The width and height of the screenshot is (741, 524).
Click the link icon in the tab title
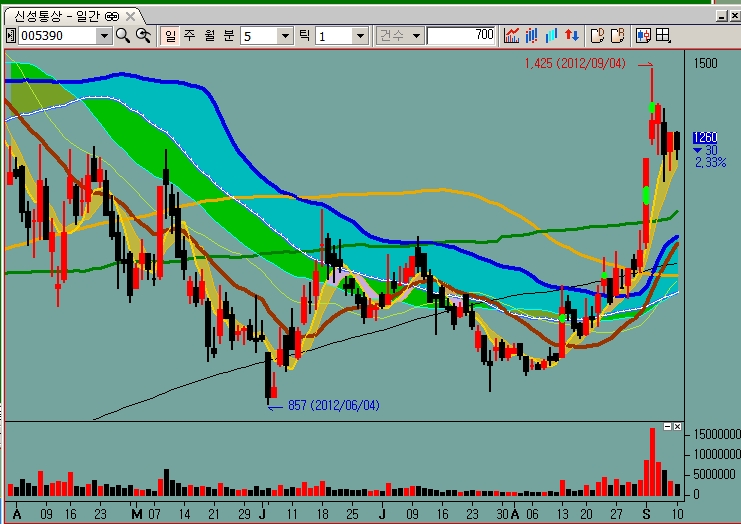(x=112, y=17)
